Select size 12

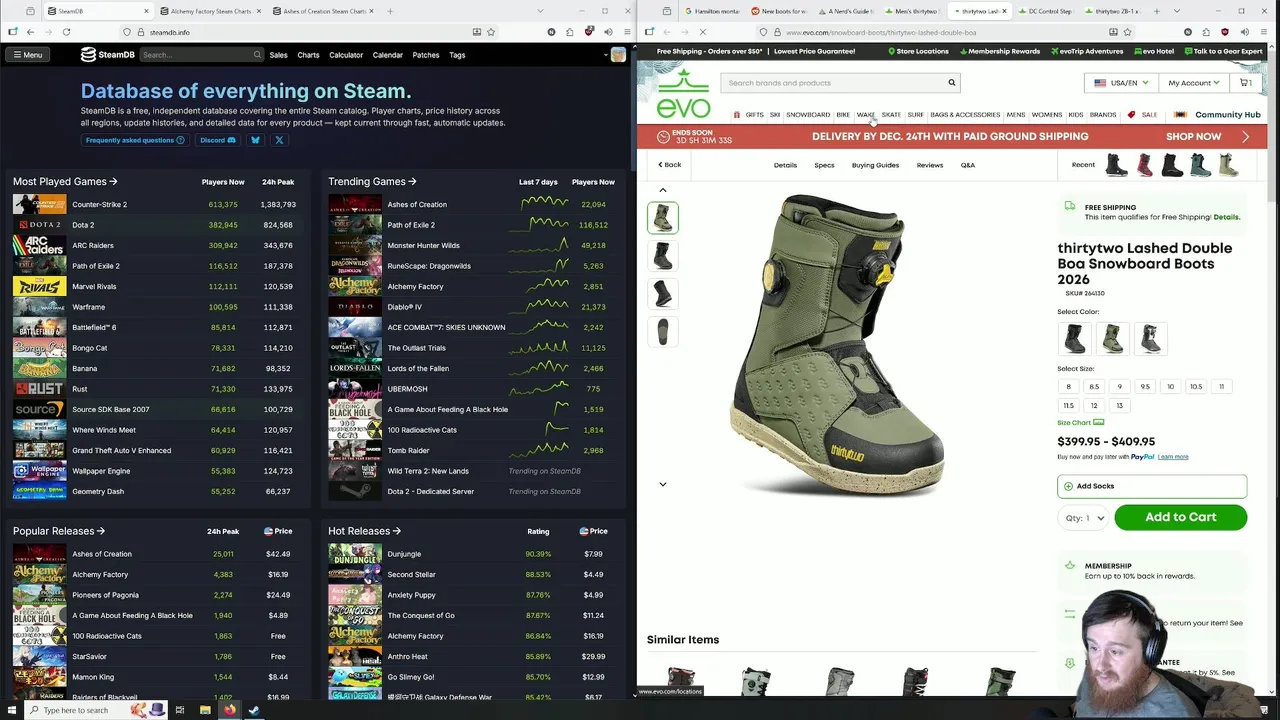tap(1094, 405)
